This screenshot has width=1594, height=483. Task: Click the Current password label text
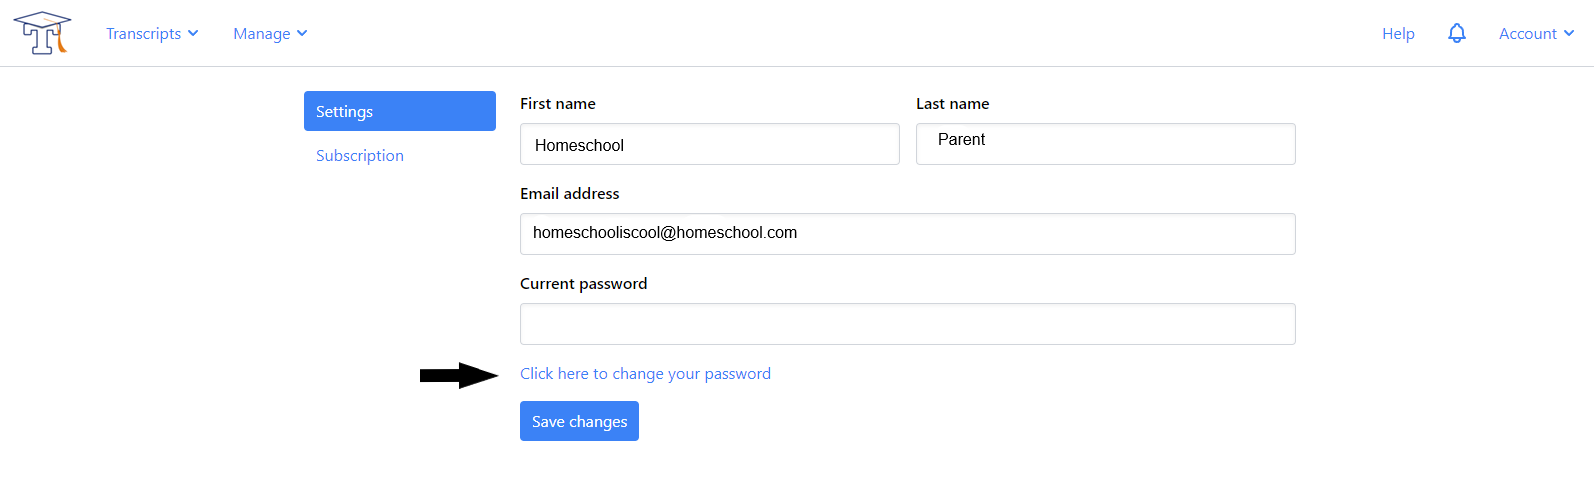583,283
